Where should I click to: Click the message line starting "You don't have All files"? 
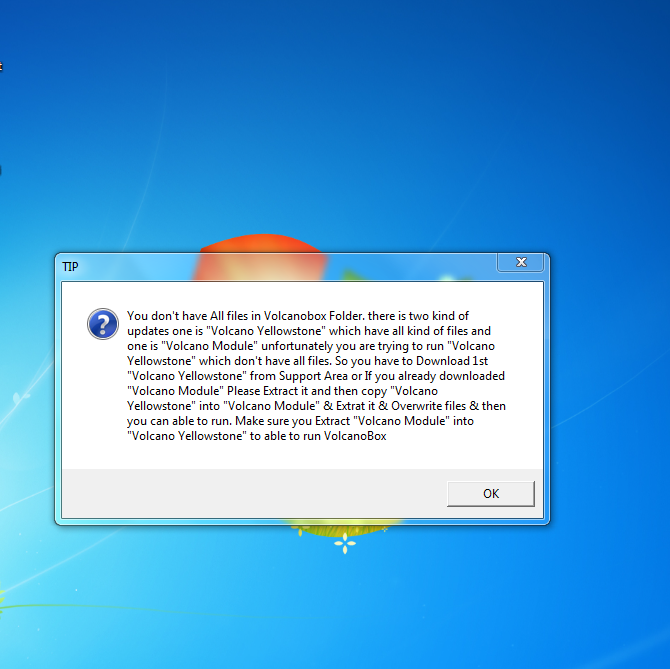[x=298, y=316]
